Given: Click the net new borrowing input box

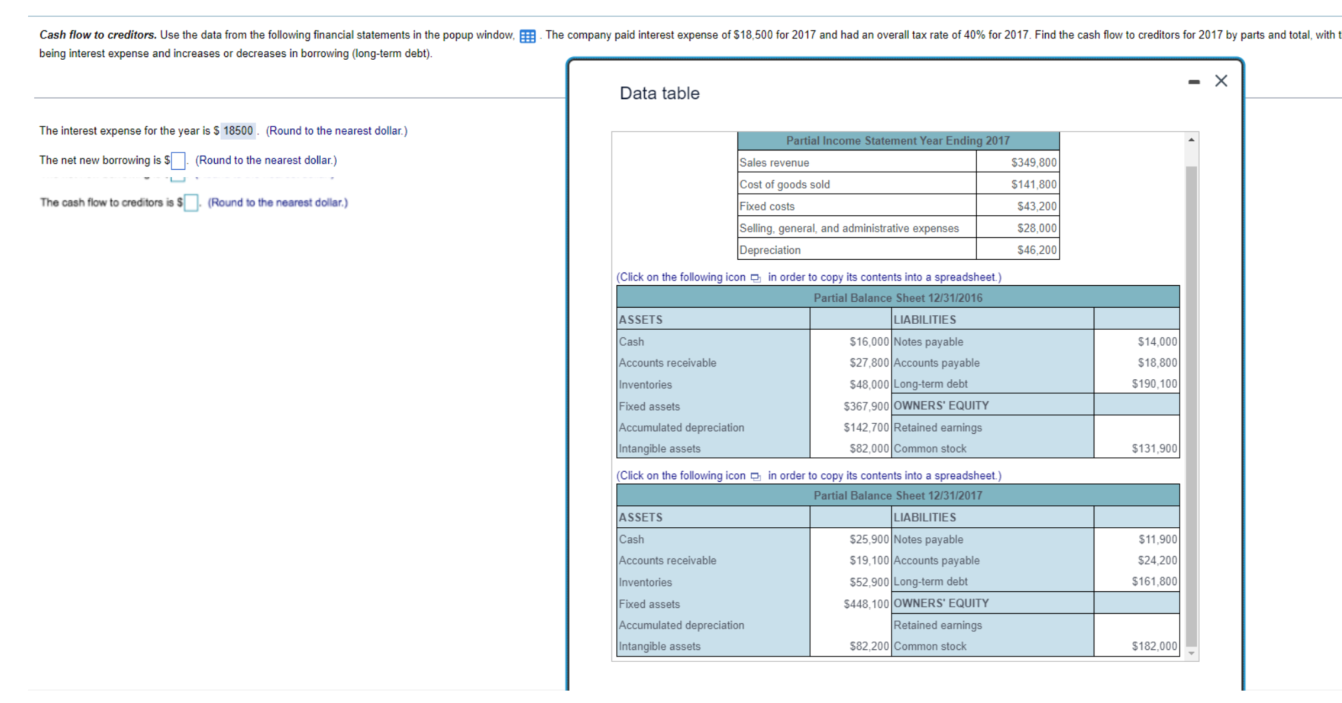Looking at the screenshot, I should [180, 160].
